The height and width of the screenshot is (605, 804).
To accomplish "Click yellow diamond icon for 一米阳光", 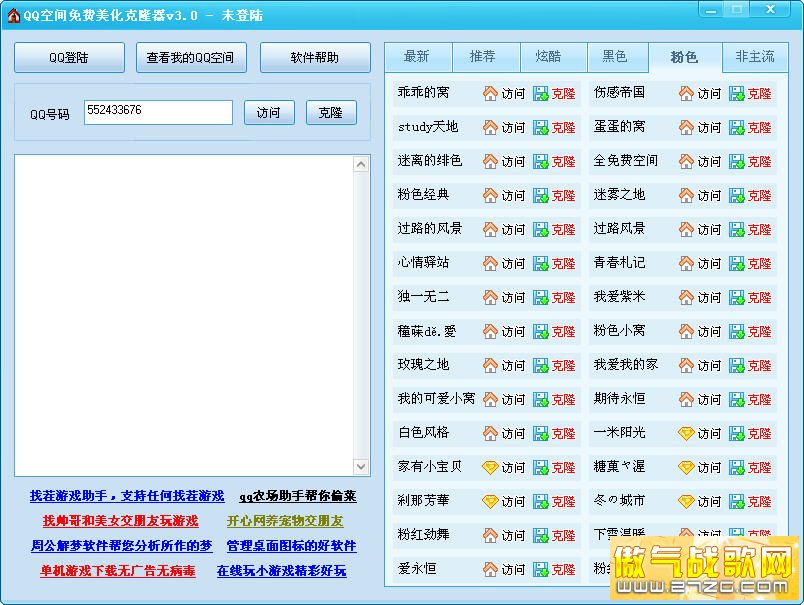I will click(686, 433).
